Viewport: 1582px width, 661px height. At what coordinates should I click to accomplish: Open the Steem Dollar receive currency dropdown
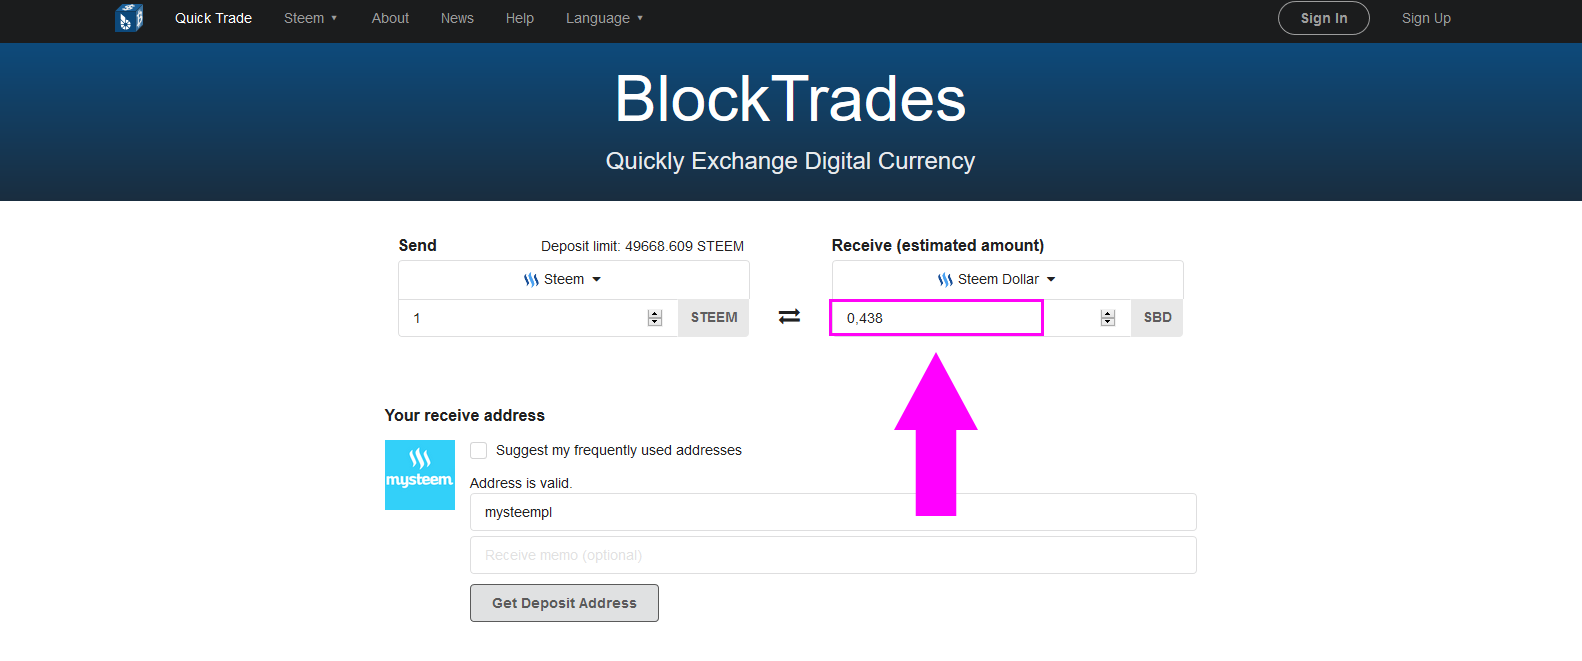pos(1008,280)
